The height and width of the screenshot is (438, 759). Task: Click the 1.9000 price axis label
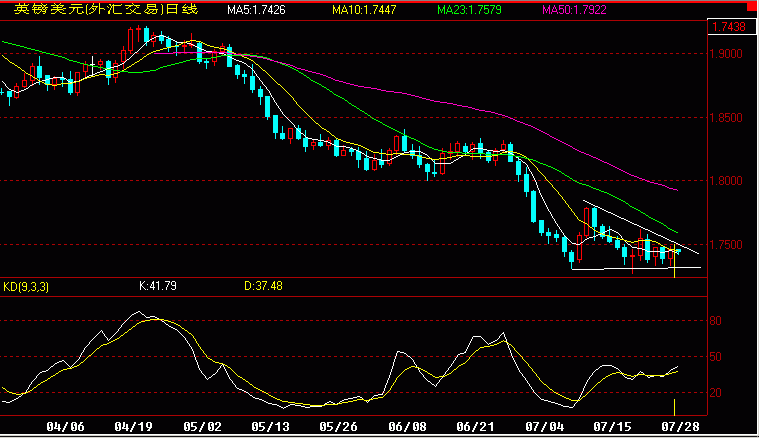726,54
